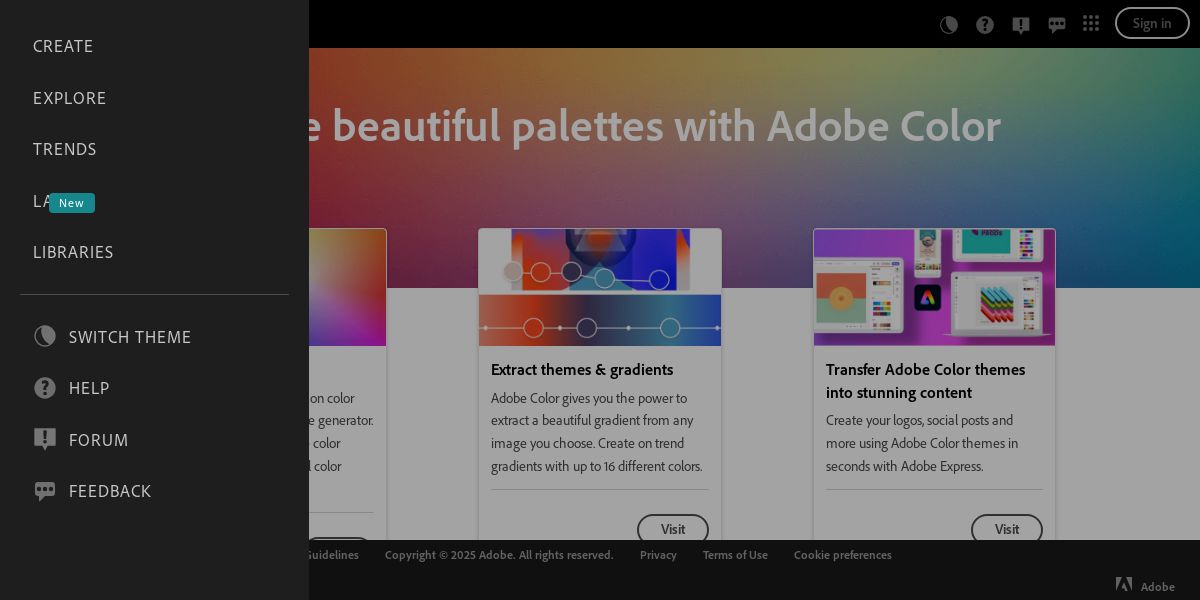Screen dimensions: 1200x600
Task: Open the Terms of Use link
Action: click(x=735, y=555)
